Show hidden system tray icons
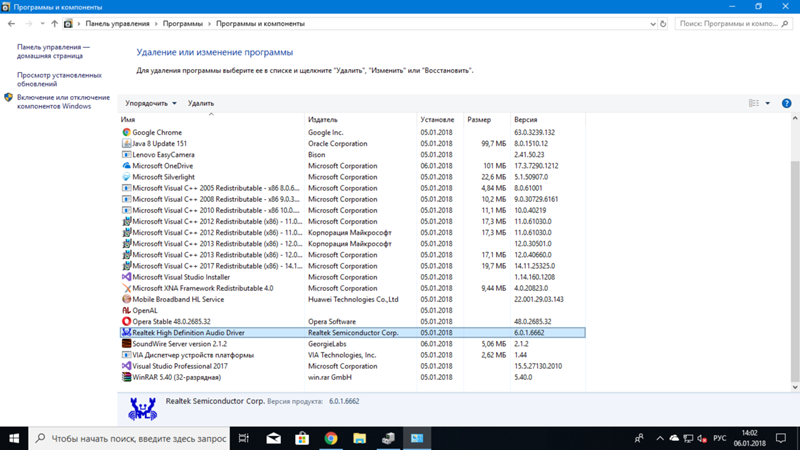 click(660, 439)
